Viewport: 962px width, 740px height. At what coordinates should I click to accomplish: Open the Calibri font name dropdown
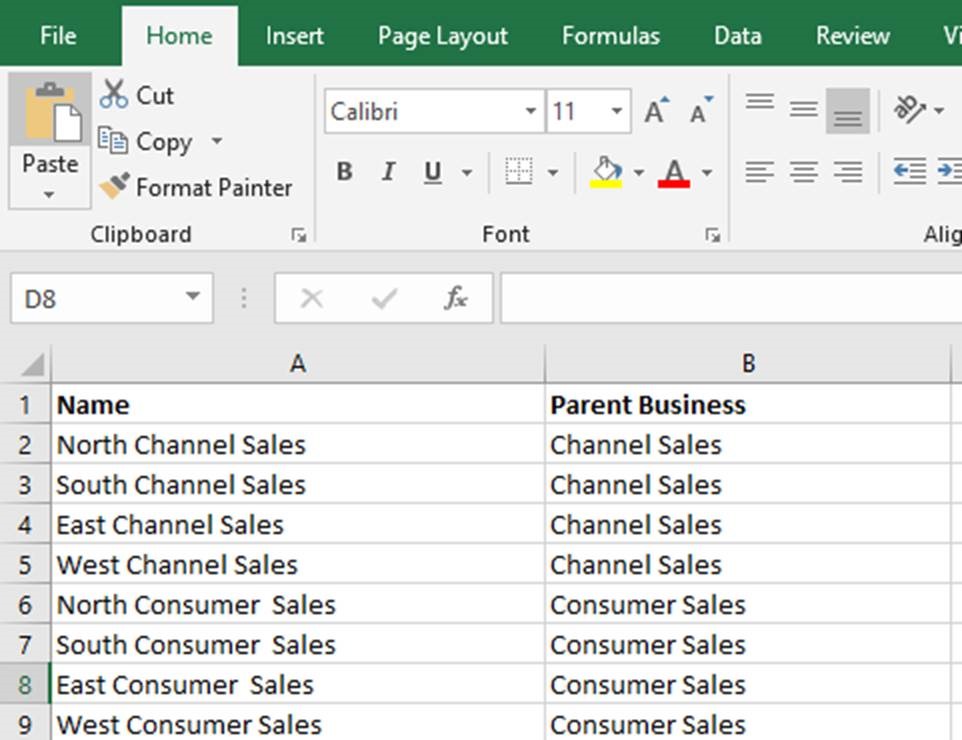tap(531, 112)
